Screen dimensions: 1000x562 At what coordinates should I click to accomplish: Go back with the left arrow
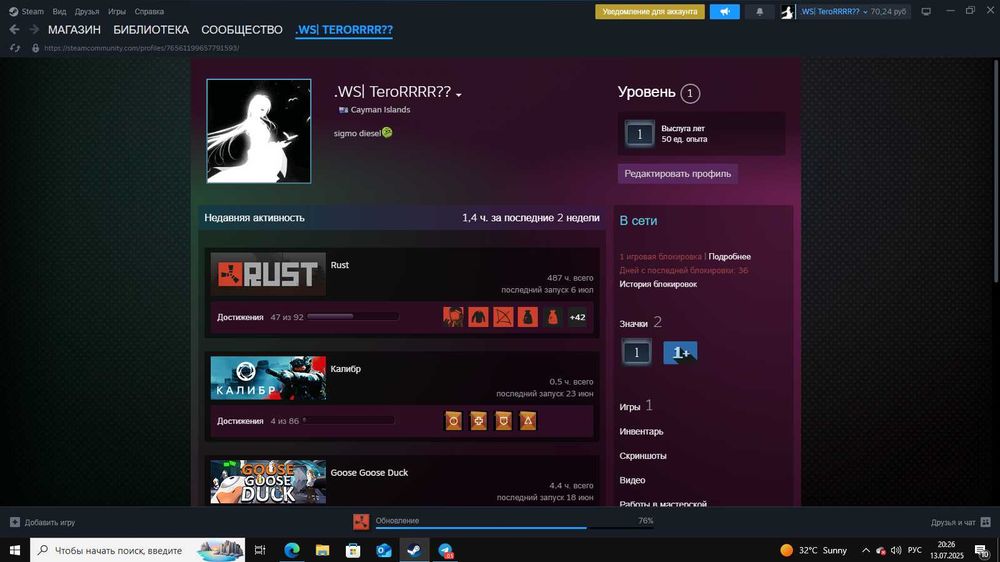tap(14, 29)
